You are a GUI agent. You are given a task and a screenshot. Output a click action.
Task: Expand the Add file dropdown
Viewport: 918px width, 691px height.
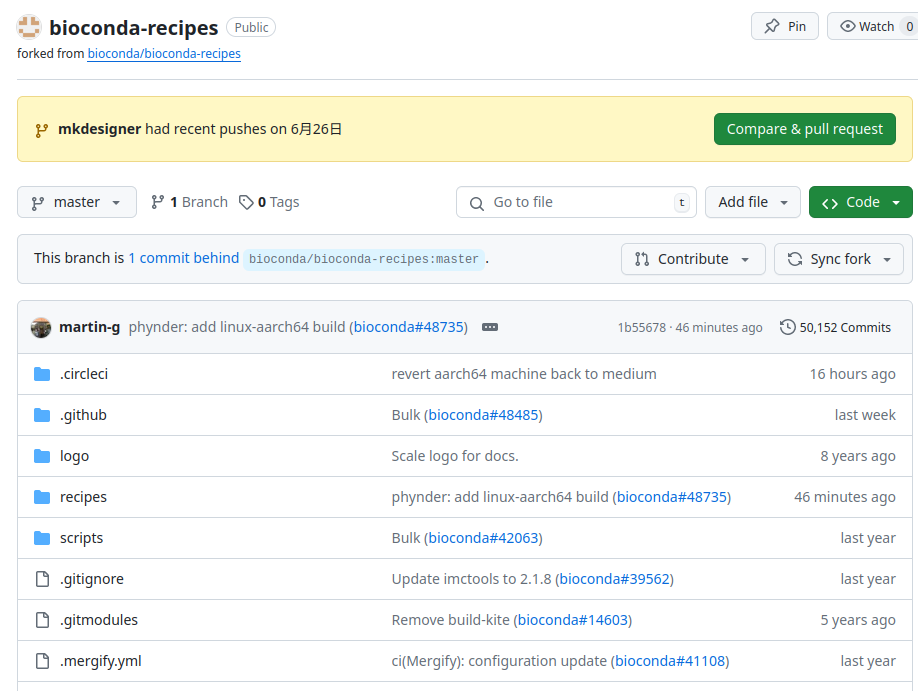752,202
